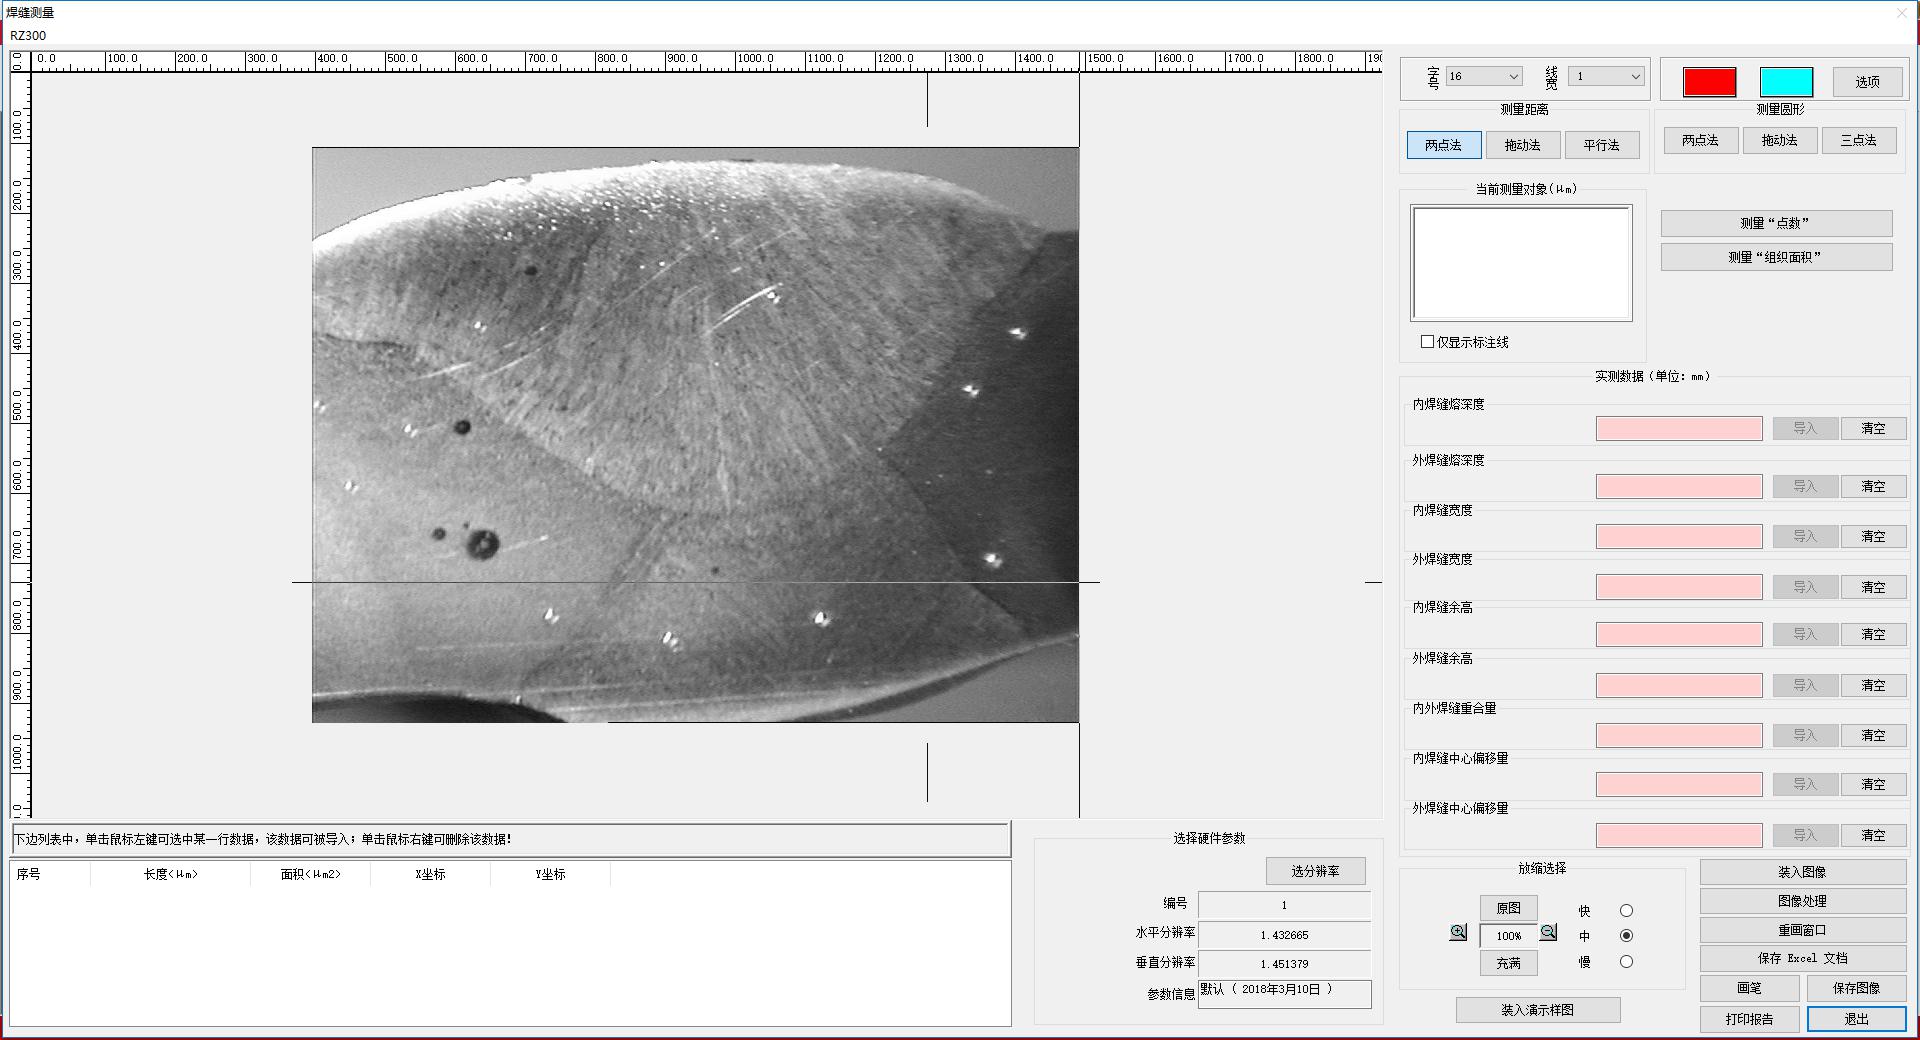Viewport: 1920px width, 1040px height.
Task: Pick the red color swatch
Action: point(1709,82)
